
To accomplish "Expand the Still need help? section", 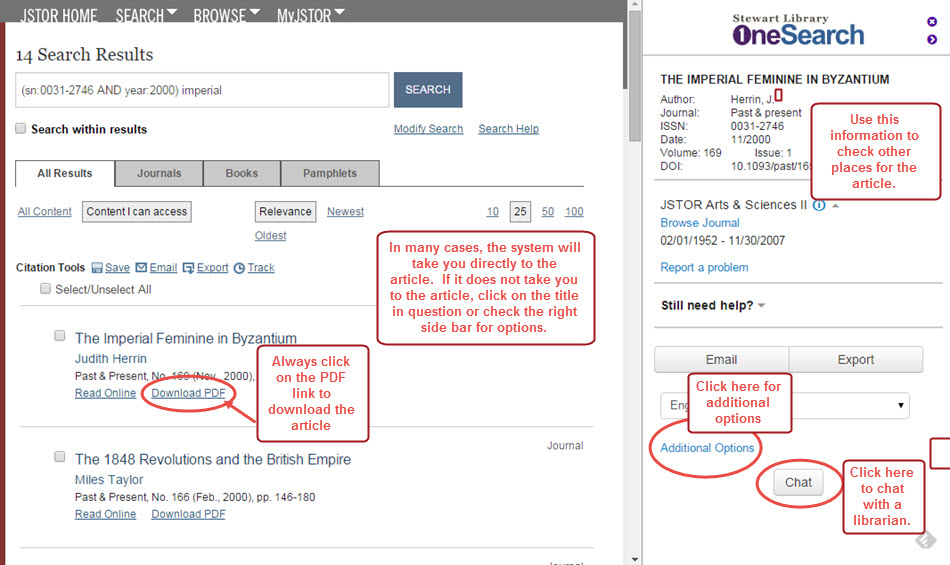I will [x=713, y=305].
